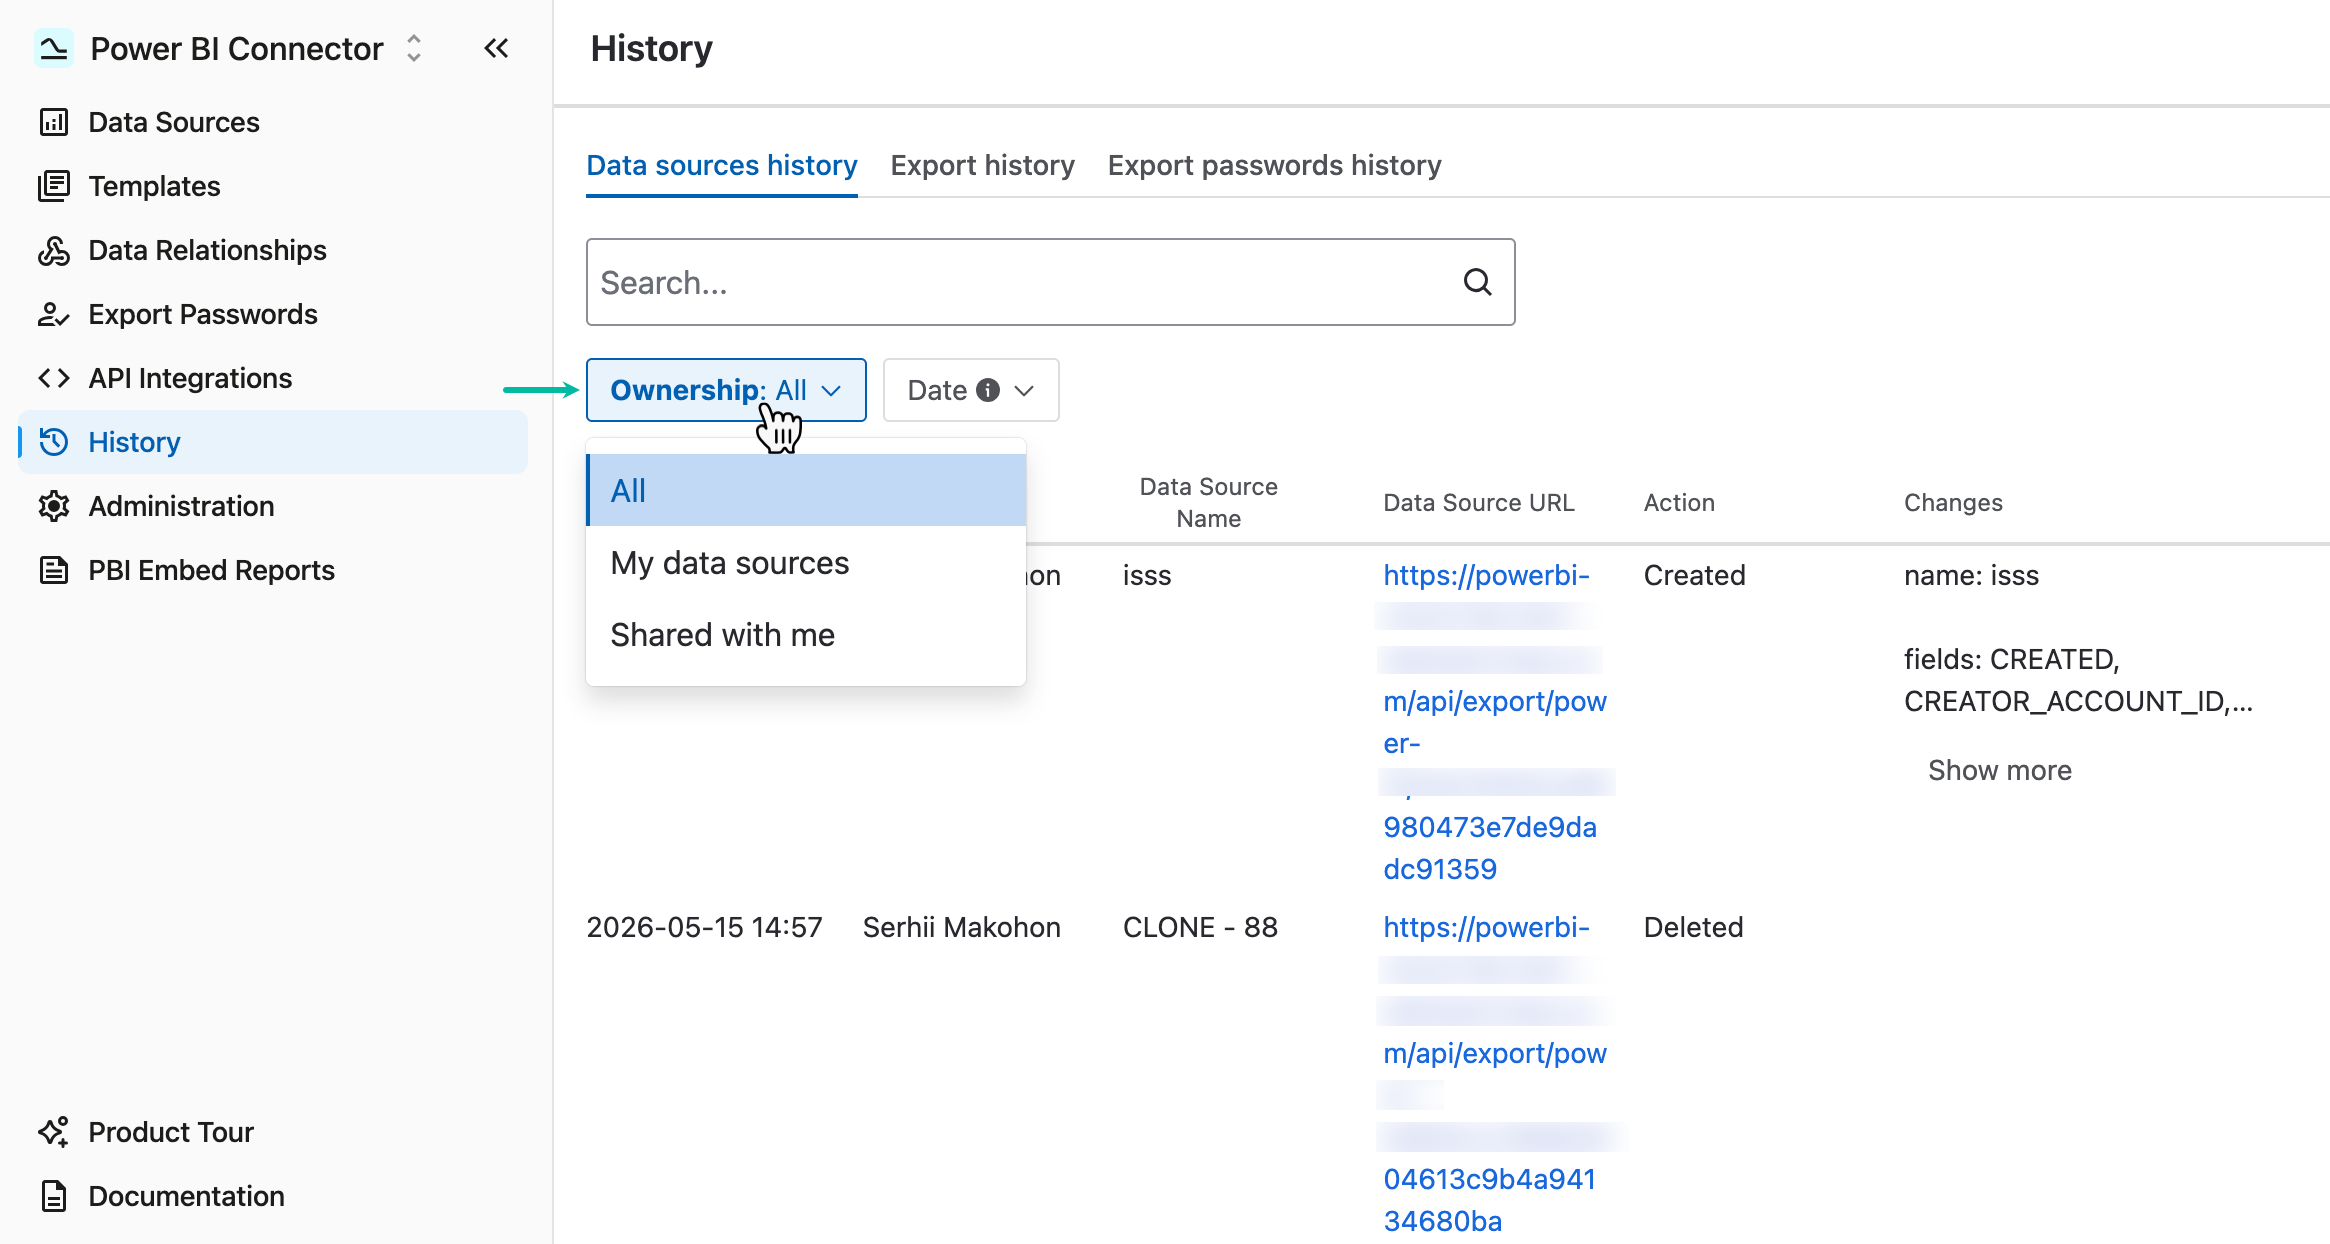Toggle the Ownership: All dropdown
The height and width of the screenshot is (1244, 2330).
coord(726,390)
